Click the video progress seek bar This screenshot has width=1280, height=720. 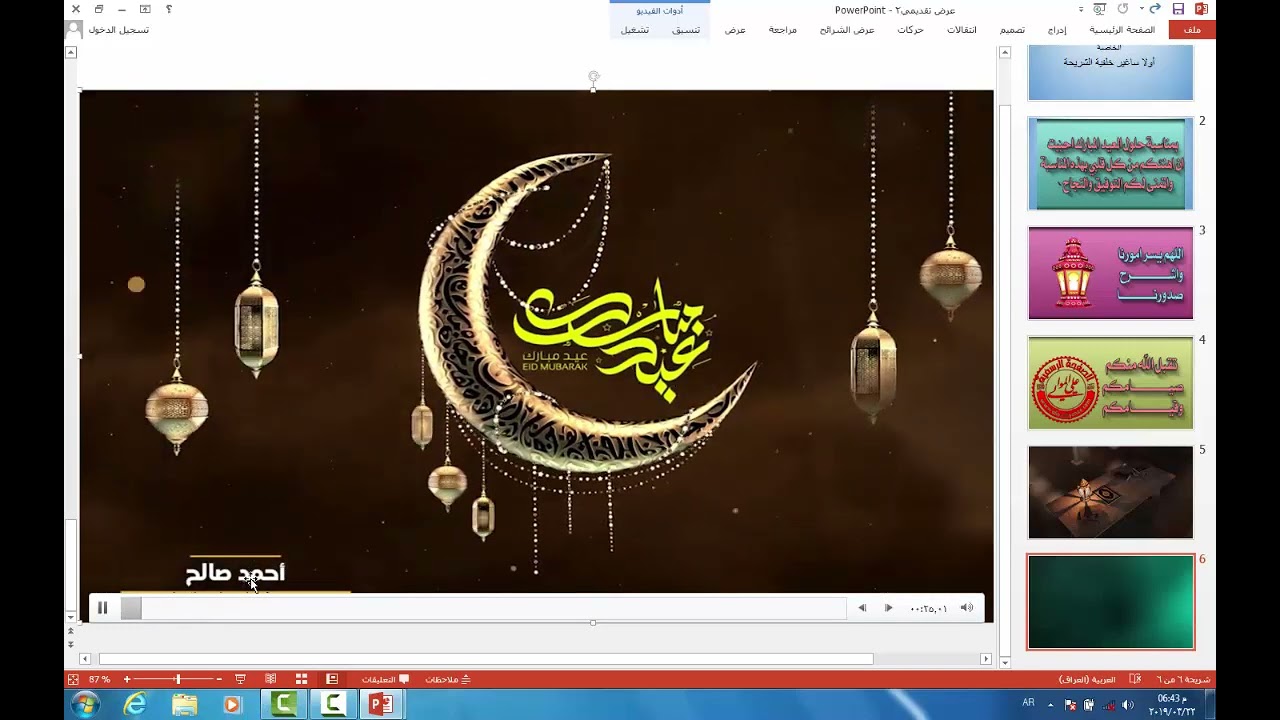483,608
